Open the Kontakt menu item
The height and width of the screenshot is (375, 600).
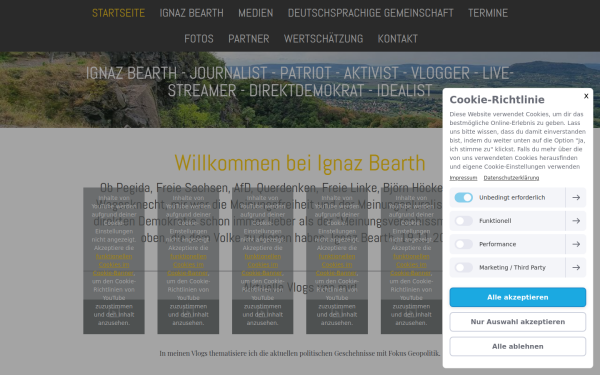pos(398,39)
